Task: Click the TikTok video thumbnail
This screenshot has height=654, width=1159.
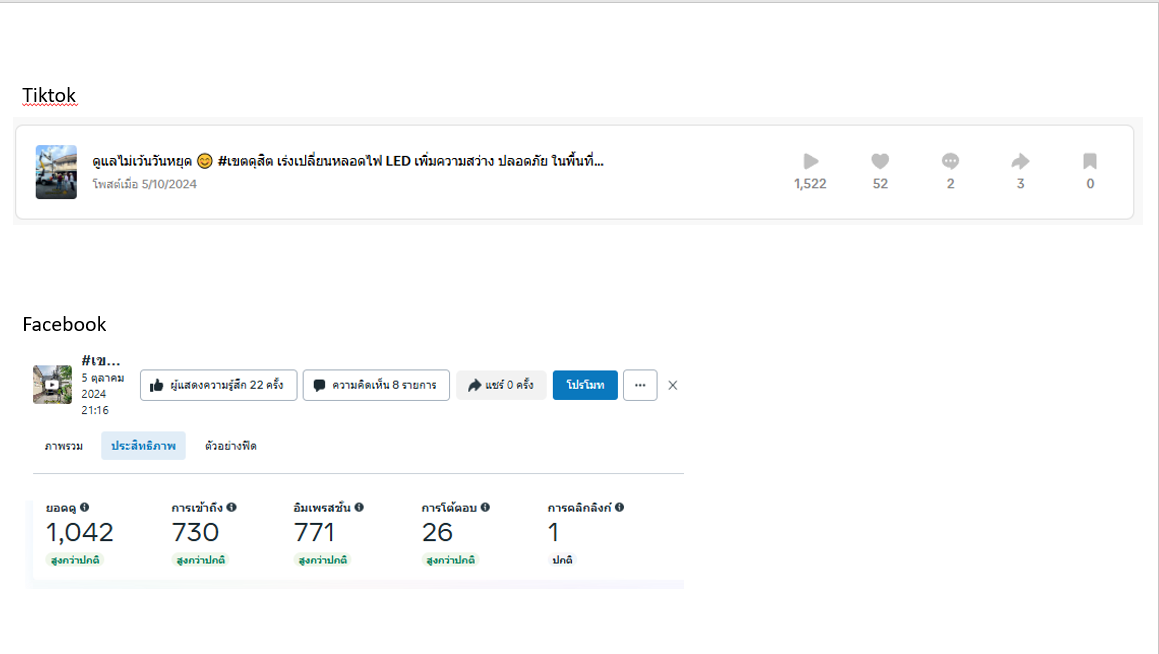Action: pos(56,172)
